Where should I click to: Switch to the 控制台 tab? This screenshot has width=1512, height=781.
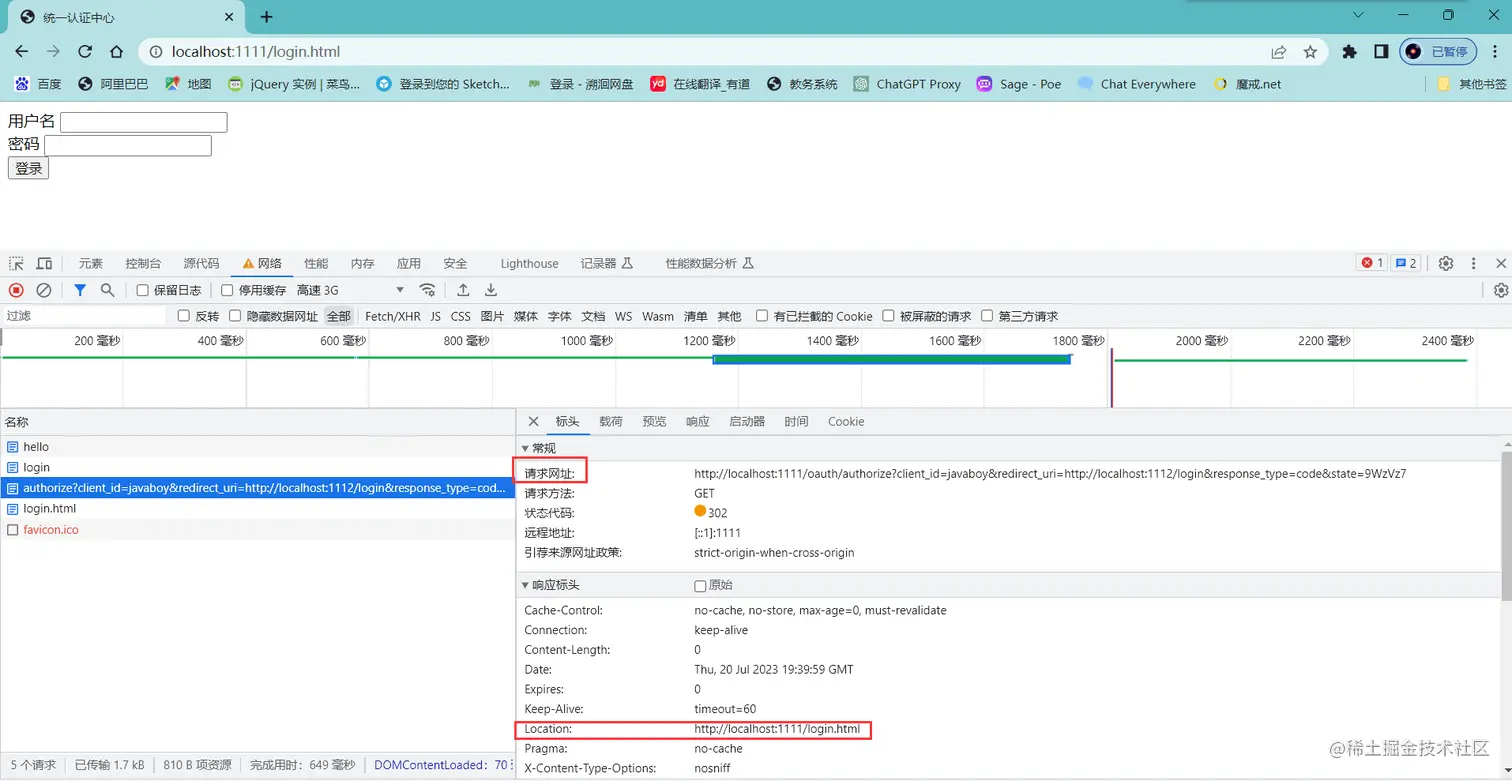click(x=143, y=264)
